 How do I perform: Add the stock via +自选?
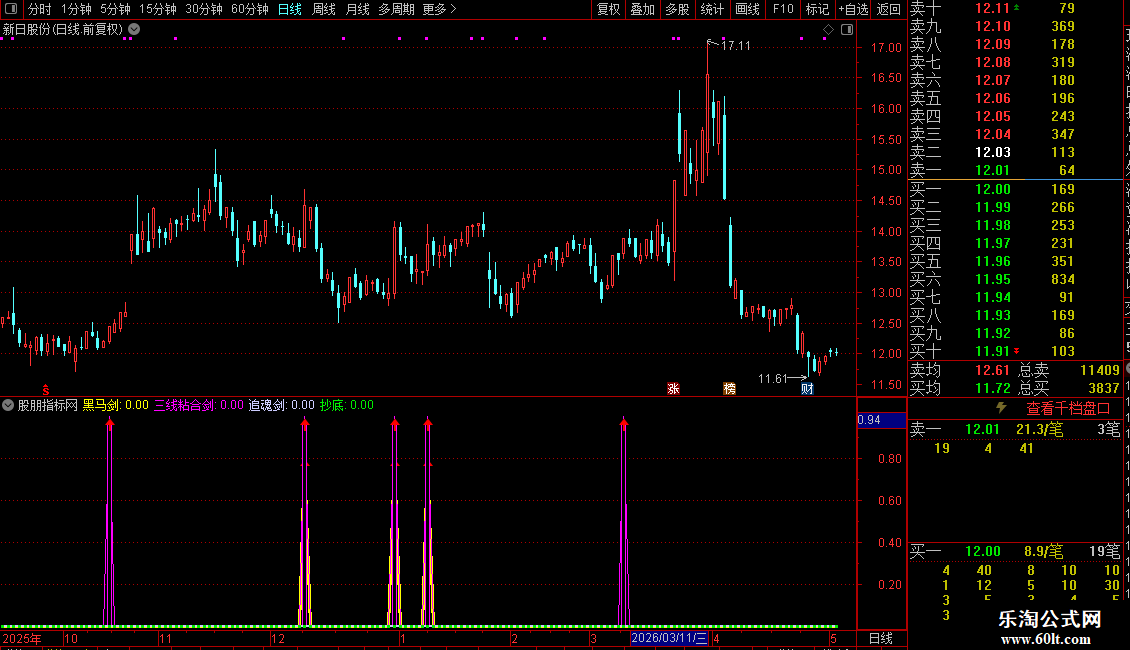click(x=853, y=9)
